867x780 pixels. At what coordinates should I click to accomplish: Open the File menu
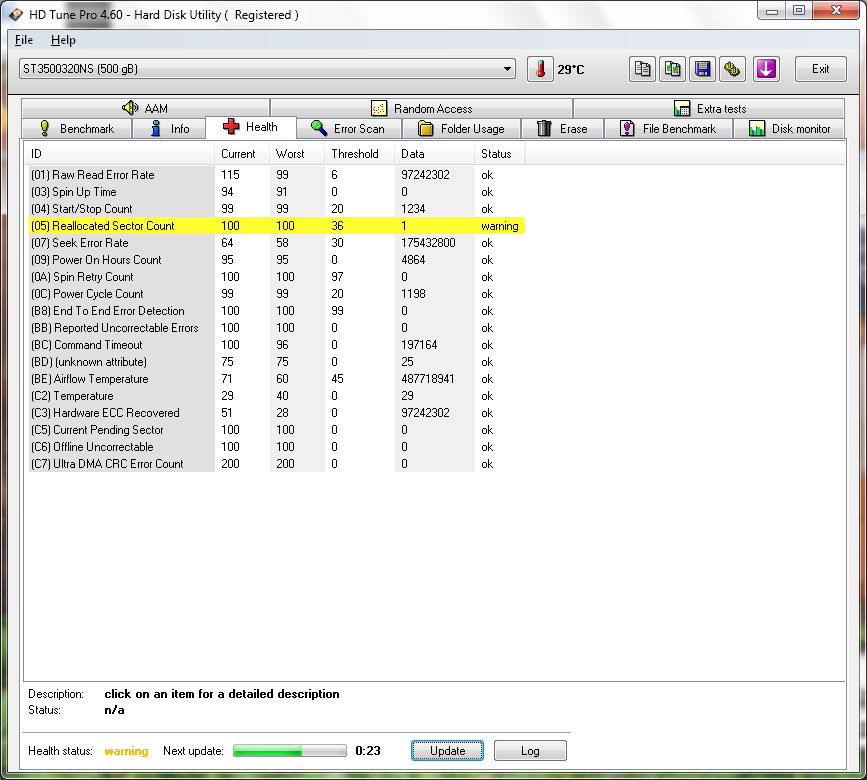click(24, 40)
